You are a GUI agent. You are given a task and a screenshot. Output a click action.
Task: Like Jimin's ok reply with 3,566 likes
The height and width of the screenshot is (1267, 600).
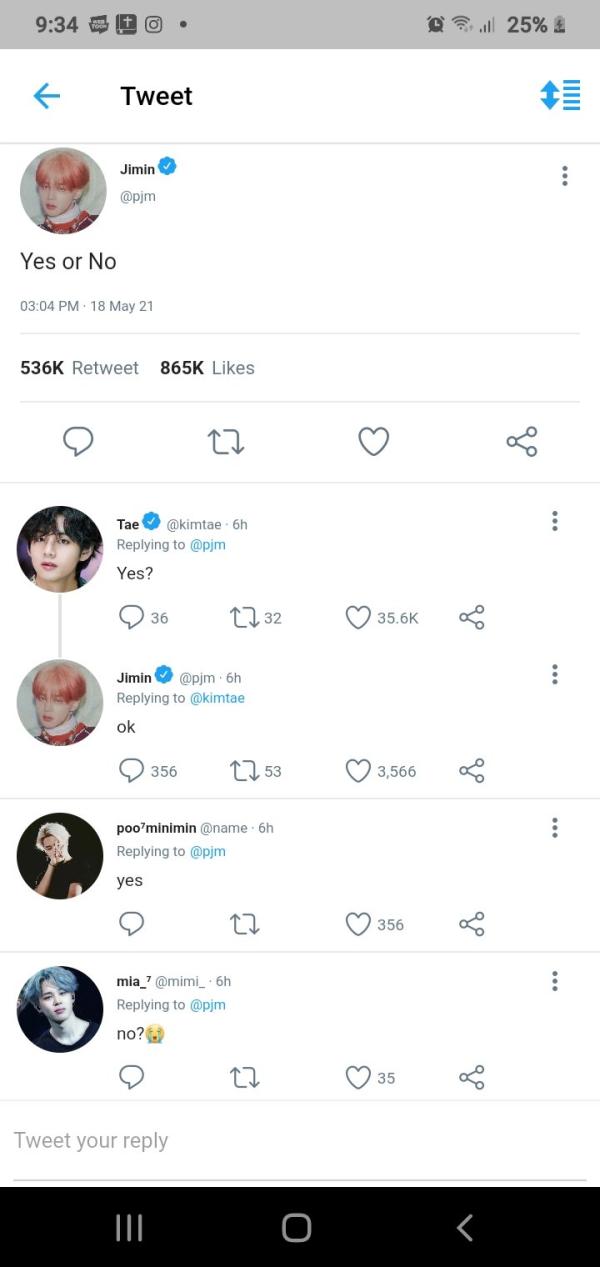tap(358, 771)
